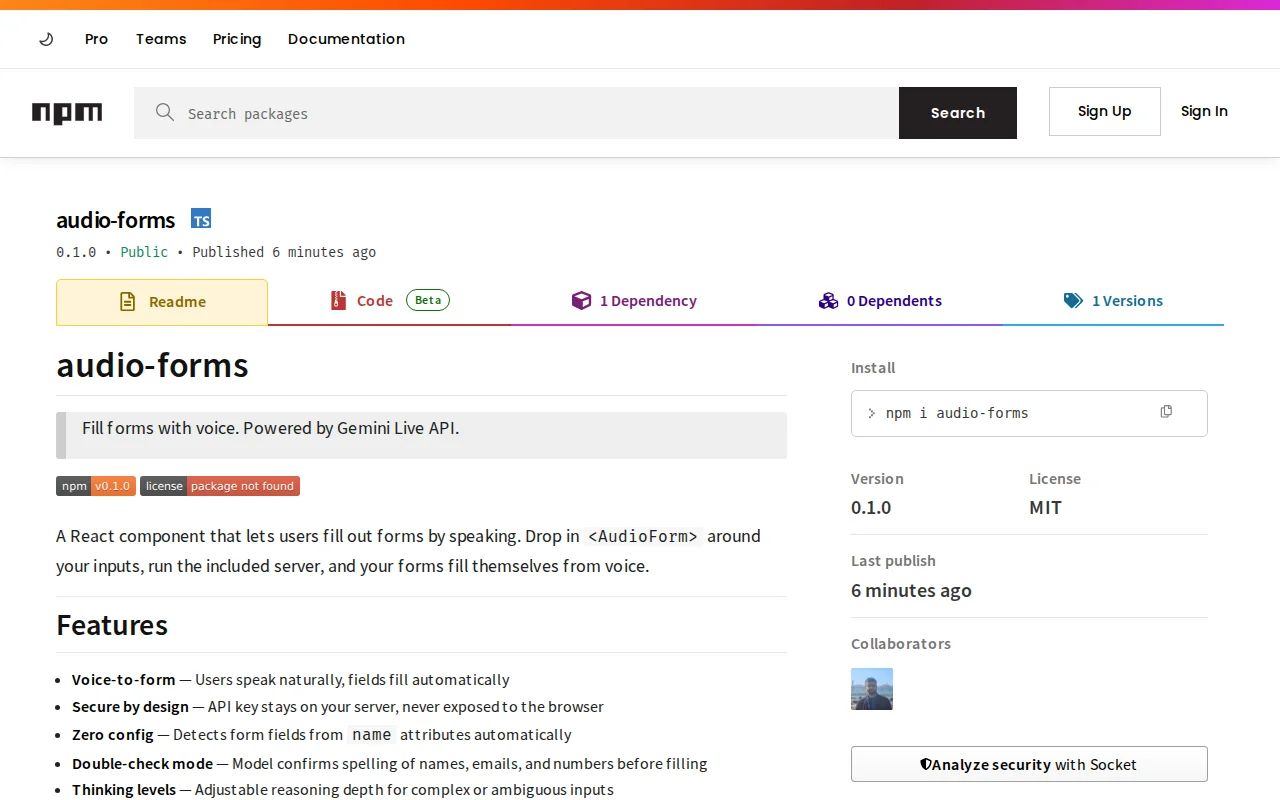
Task: Click the Secure by design feature item
Action: coord(338,707)
